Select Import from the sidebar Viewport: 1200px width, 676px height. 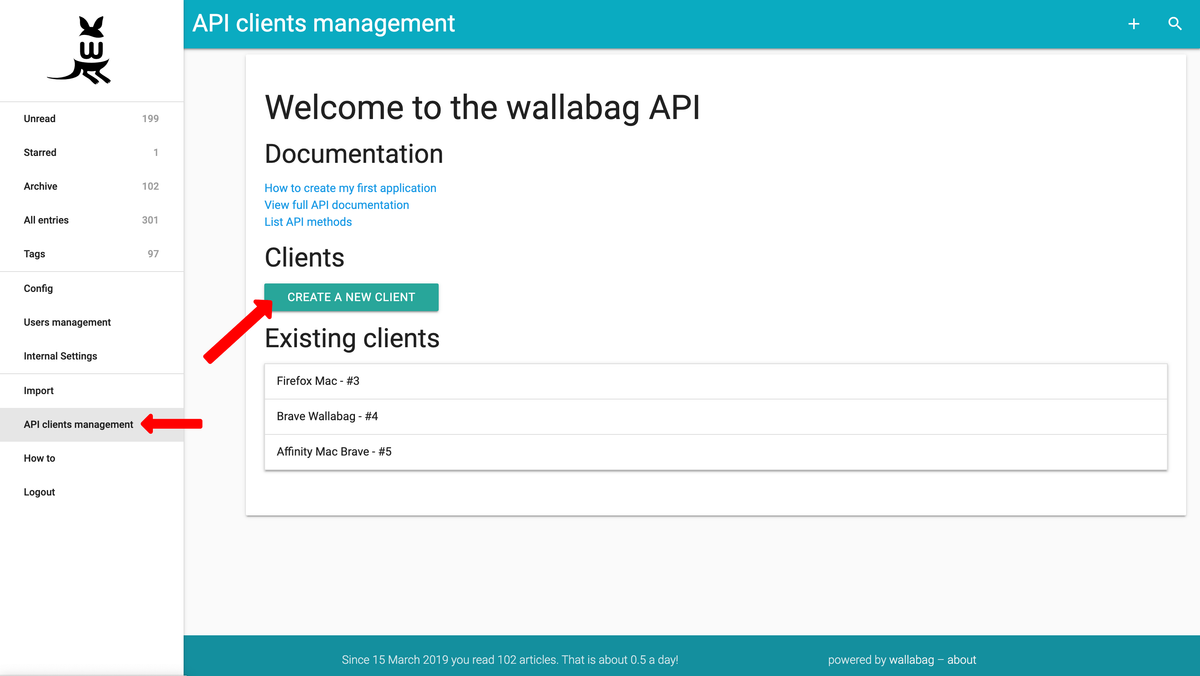[x=39, y=391]
